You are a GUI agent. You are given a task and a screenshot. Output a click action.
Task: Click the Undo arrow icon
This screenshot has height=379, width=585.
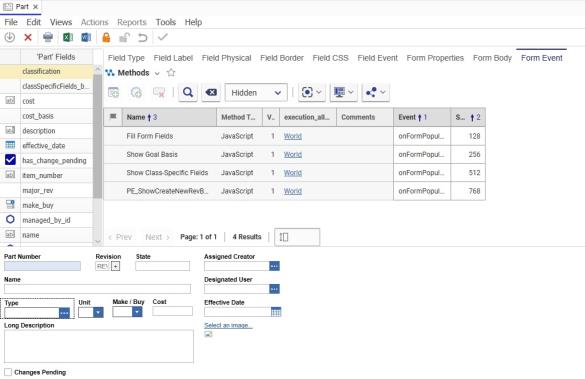[143, 37]
